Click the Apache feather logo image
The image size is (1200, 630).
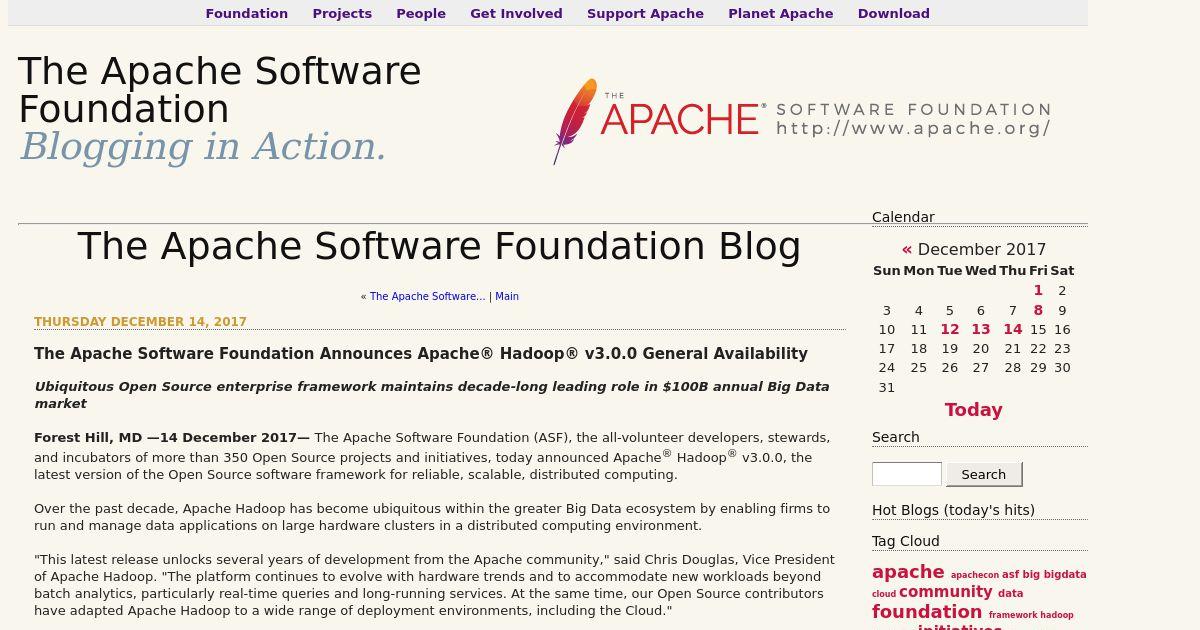802,121
